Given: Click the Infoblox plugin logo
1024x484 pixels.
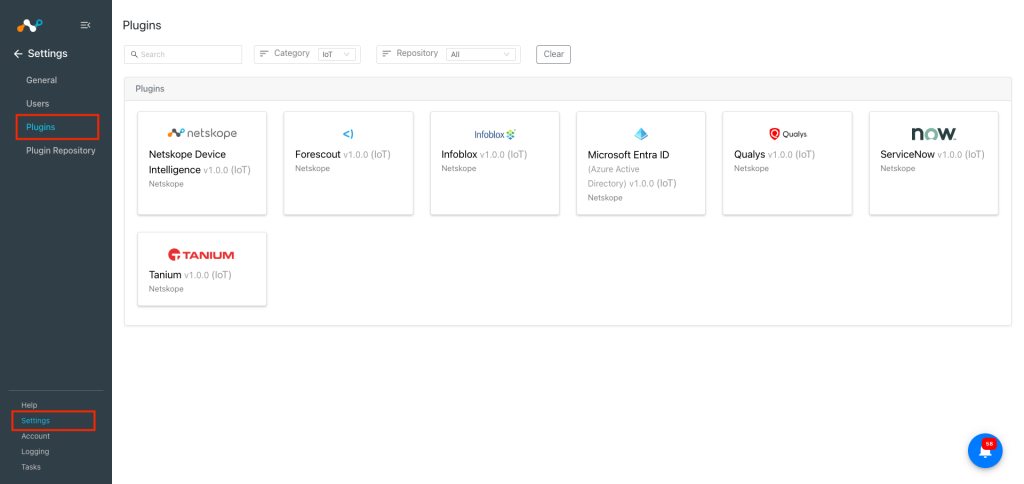Looking at the screenshot, I should click(494, 134).
